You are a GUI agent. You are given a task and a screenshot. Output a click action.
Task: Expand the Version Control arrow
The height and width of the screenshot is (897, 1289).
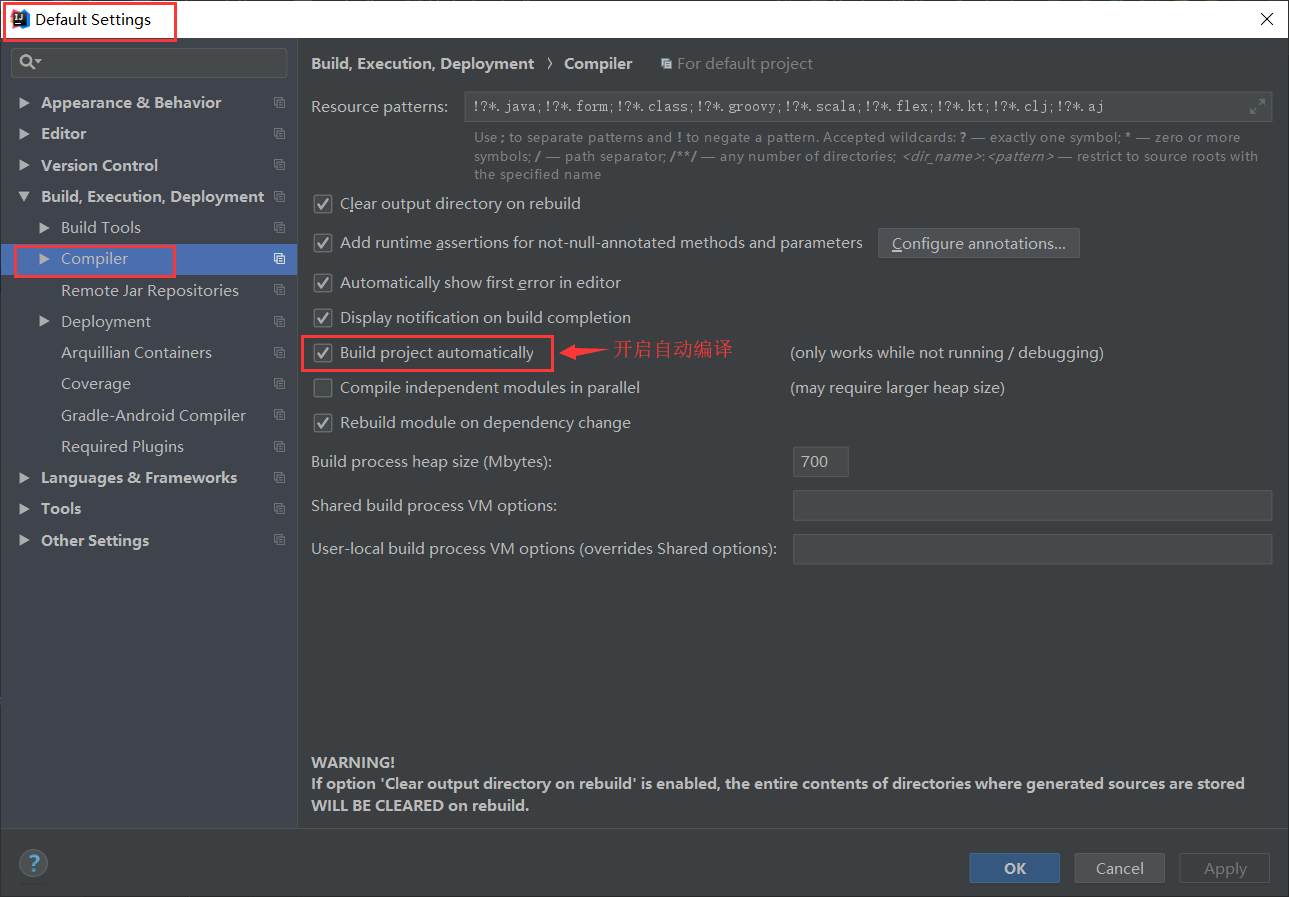point(25,165)
